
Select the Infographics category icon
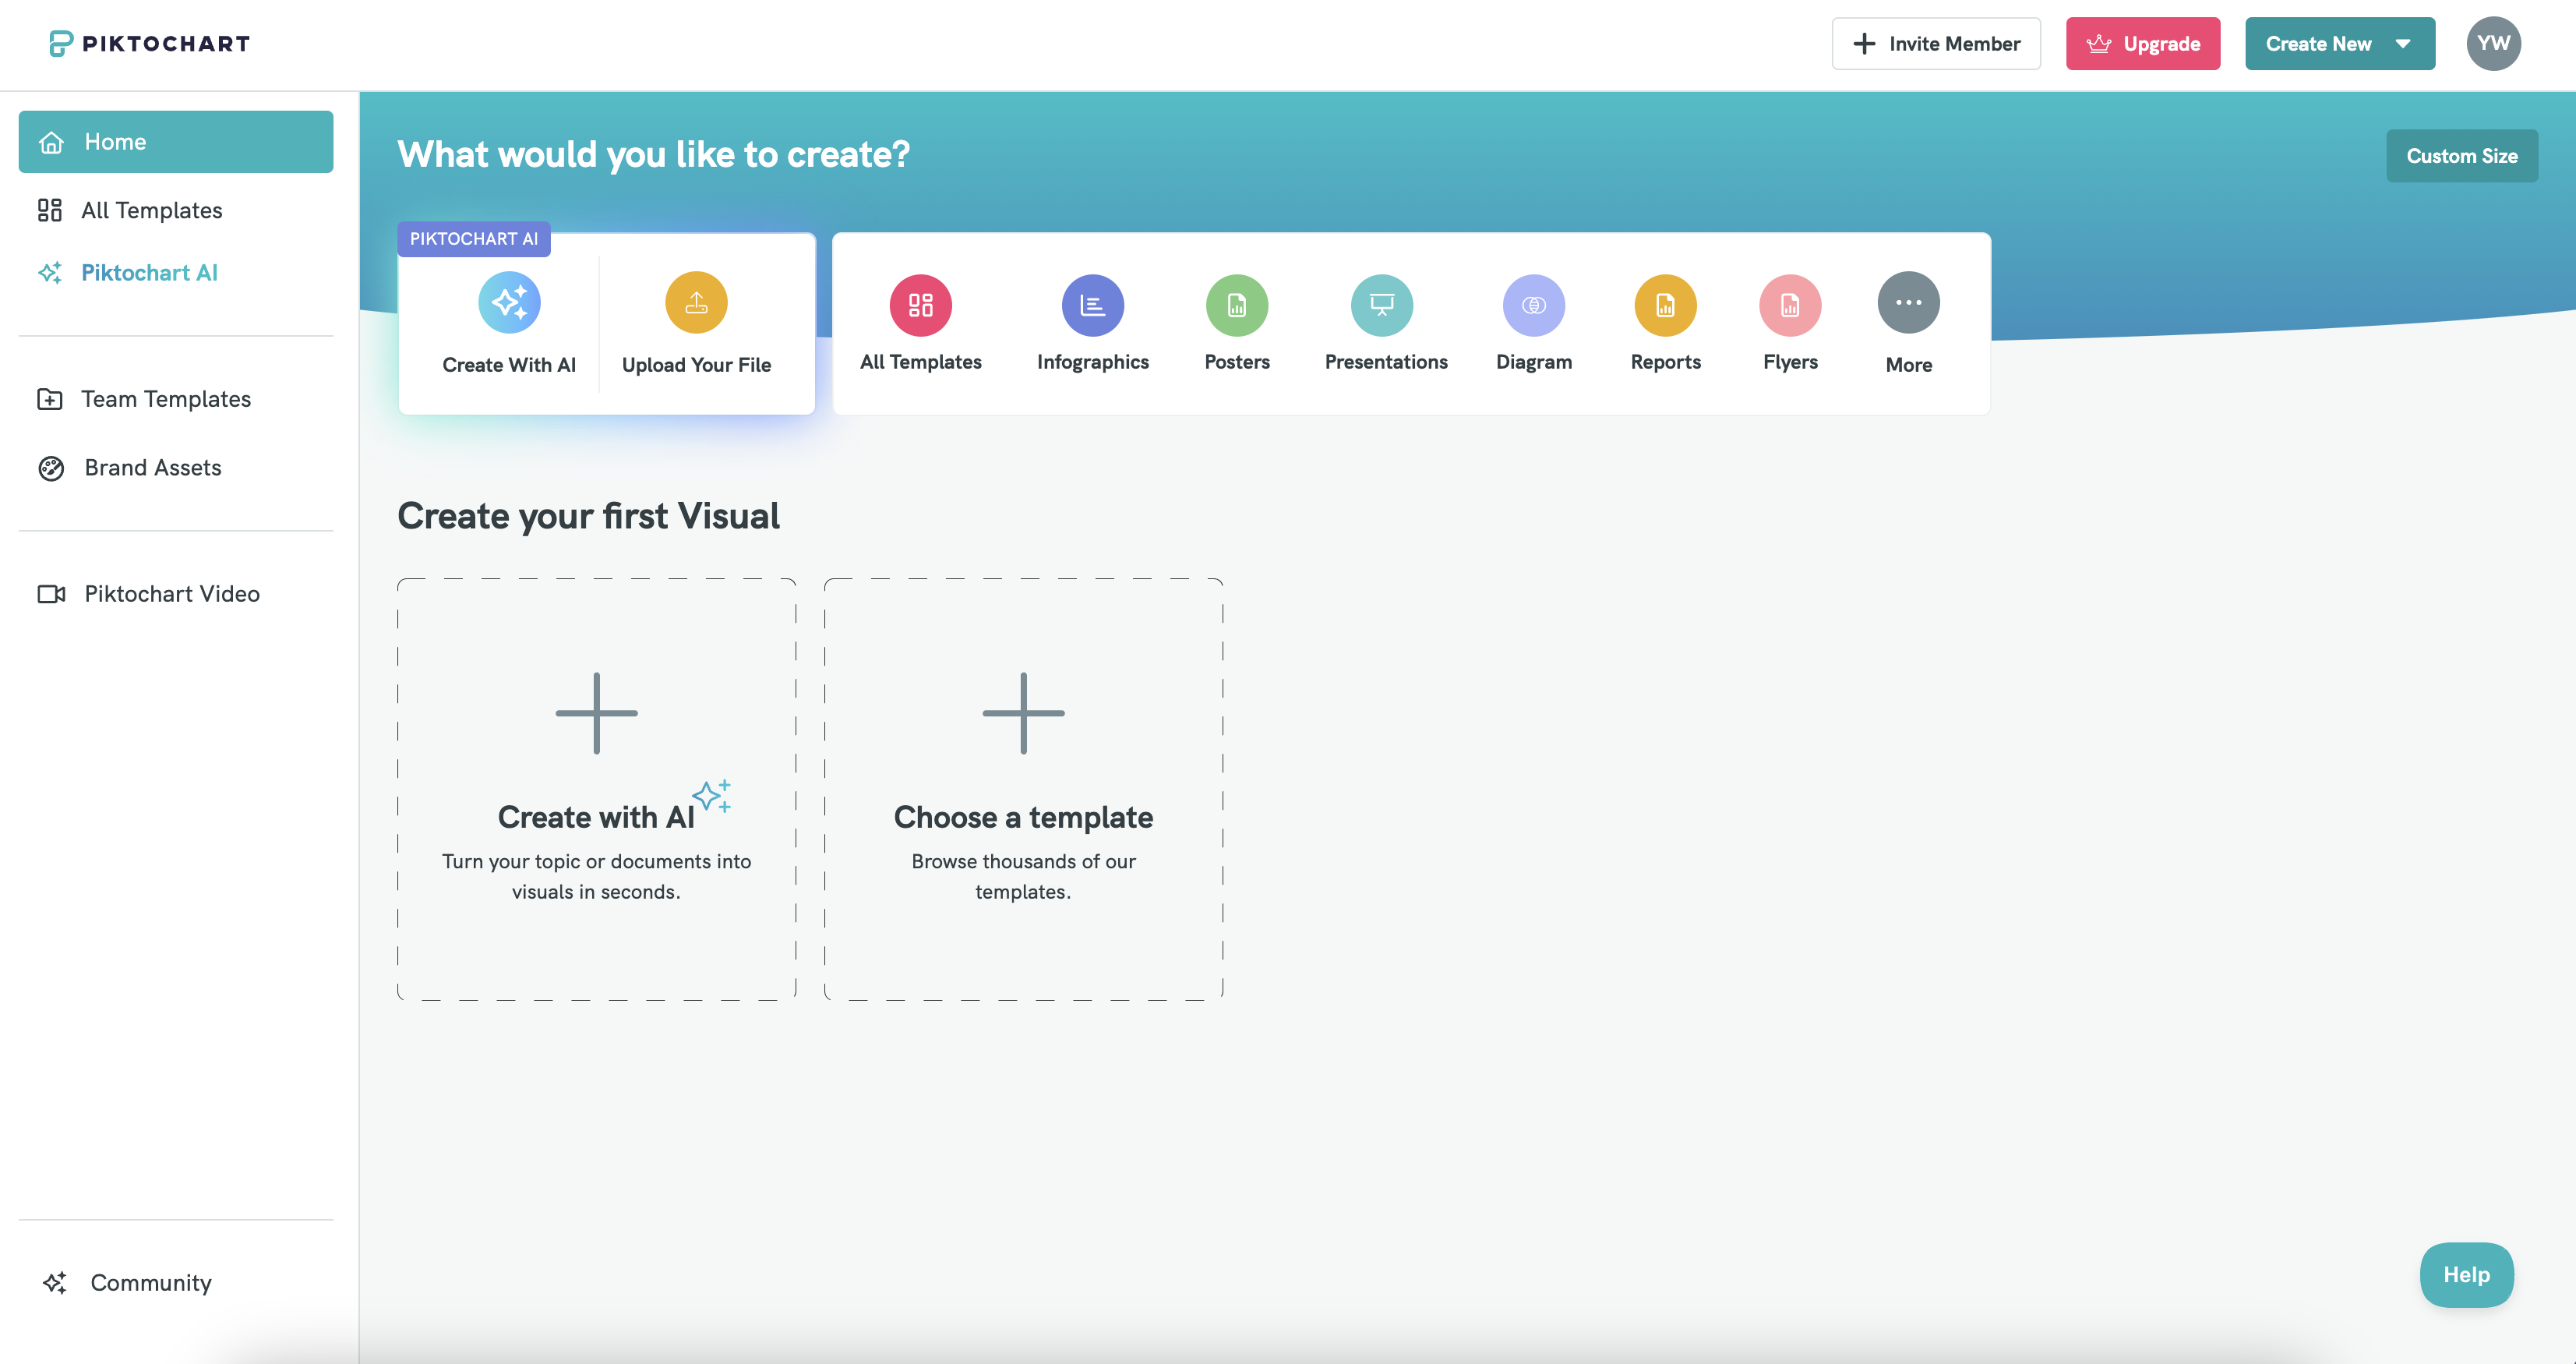click(1093, 305)
